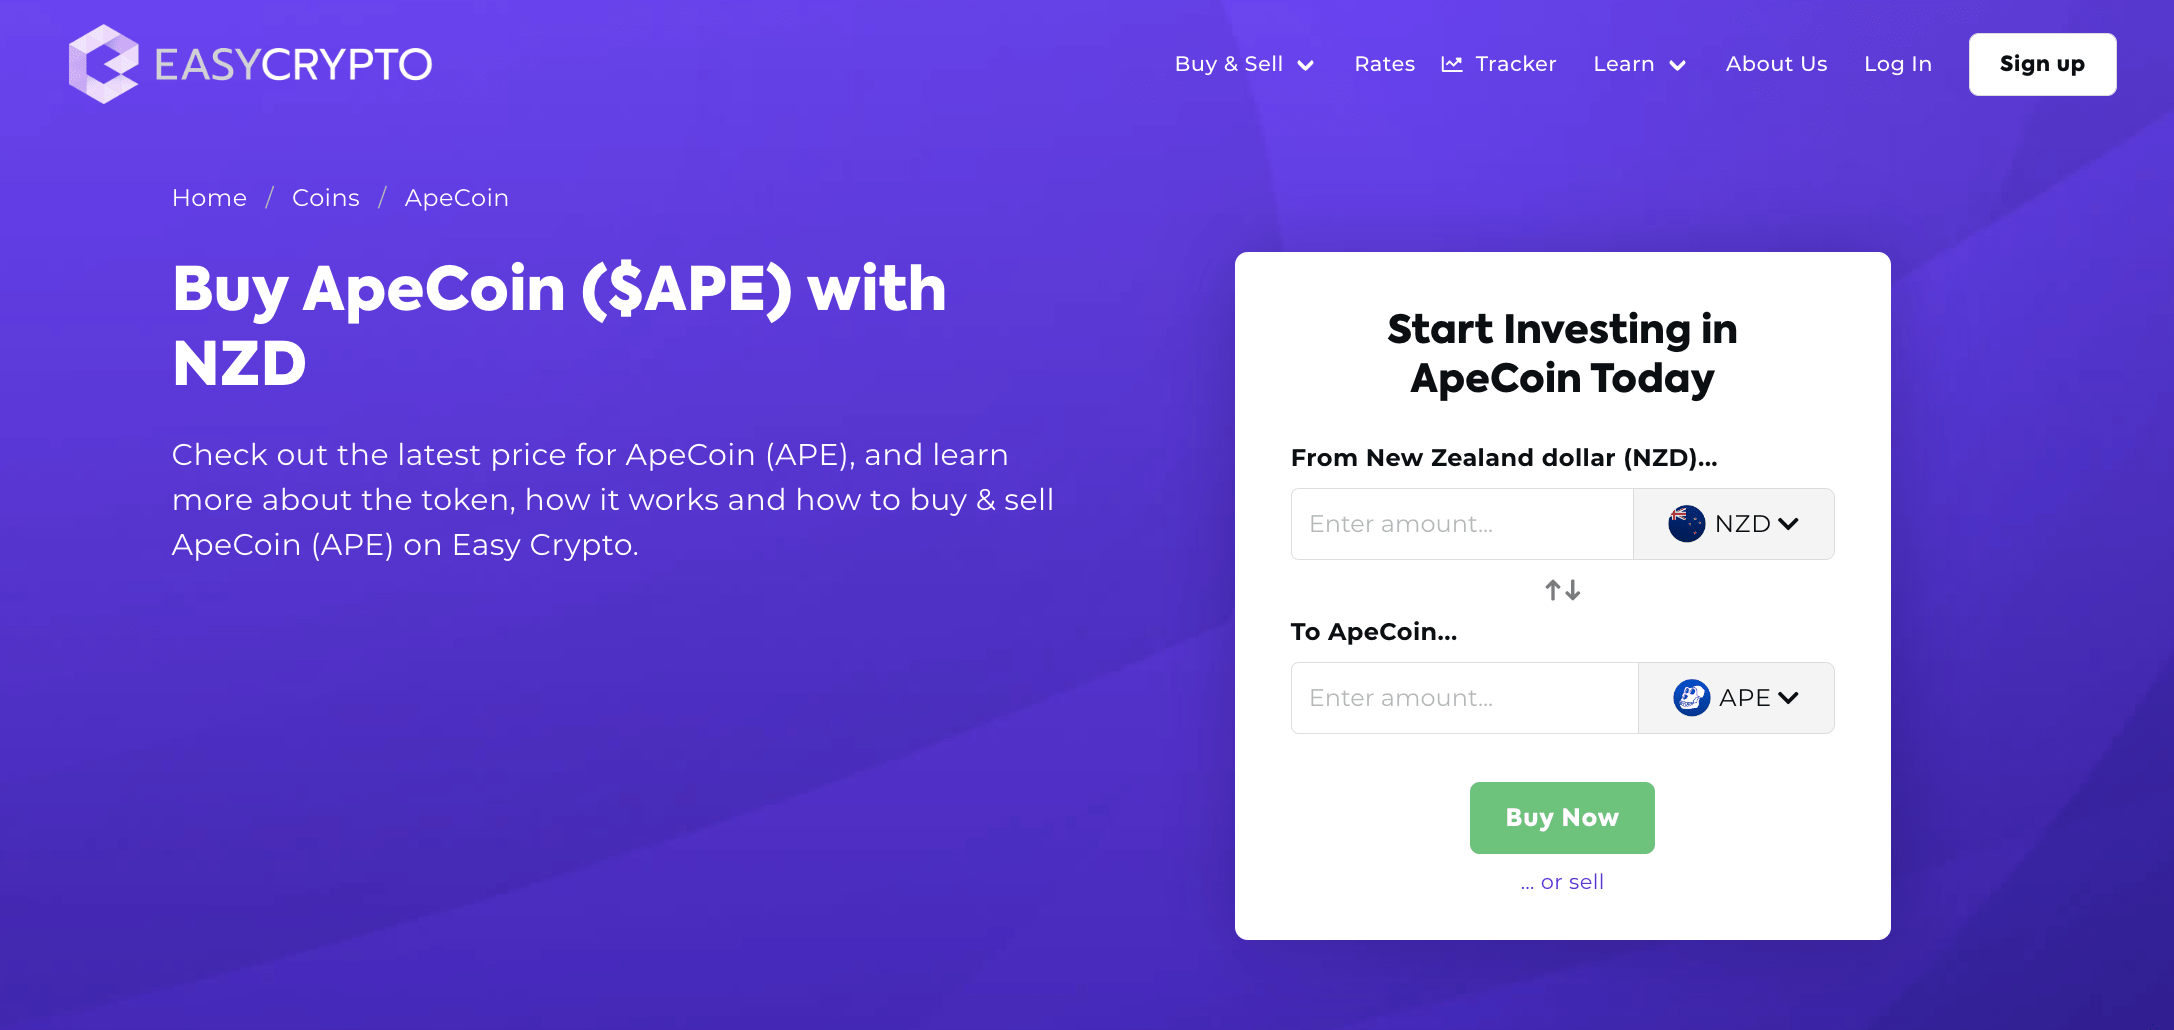This screenshot has height=1030, width=2174.
Task: Focus the NZD amount input field
Action: [1462, 524]
